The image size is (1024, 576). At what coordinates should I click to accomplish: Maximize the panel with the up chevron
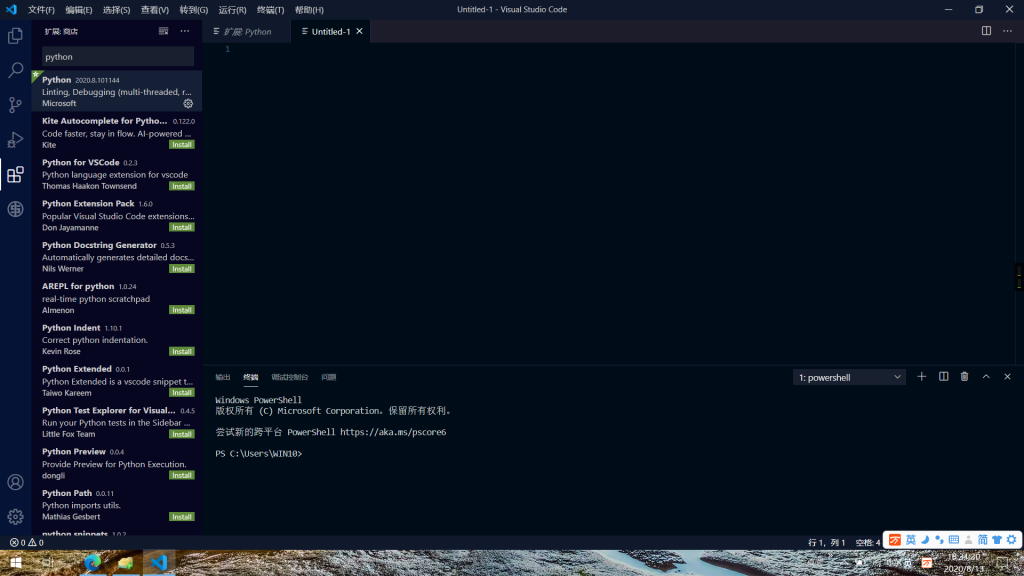click(986, 377)
